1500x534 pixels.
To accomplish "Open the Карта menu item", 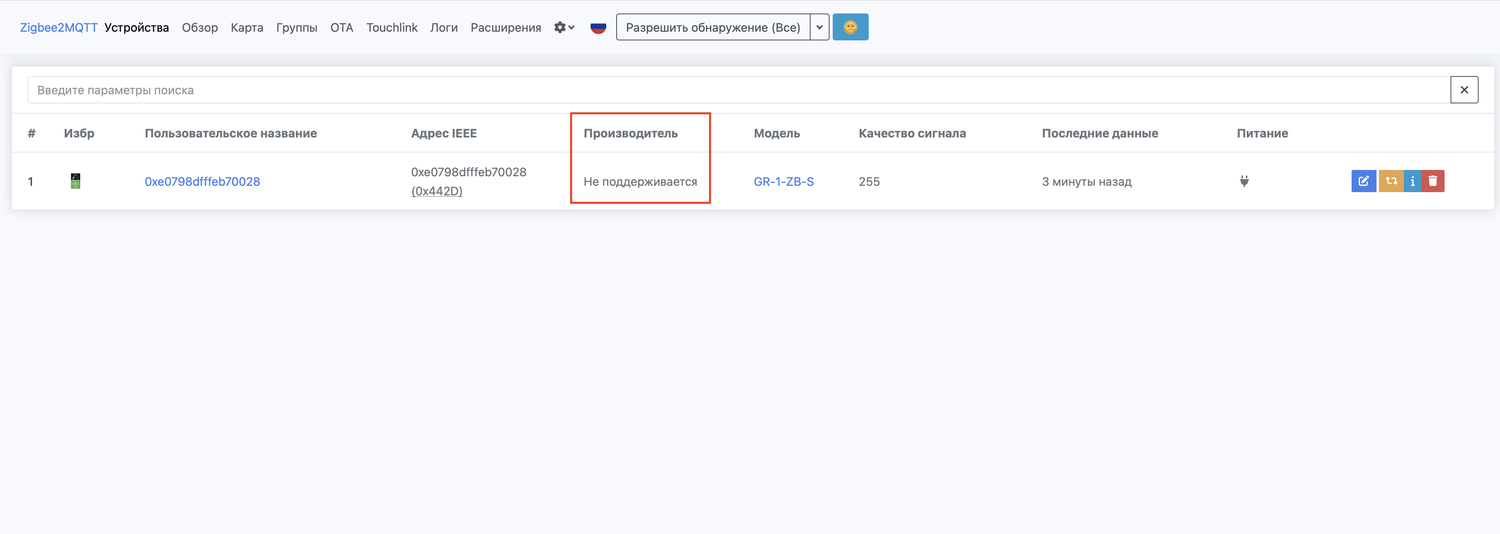I will [x=247, y=28].
